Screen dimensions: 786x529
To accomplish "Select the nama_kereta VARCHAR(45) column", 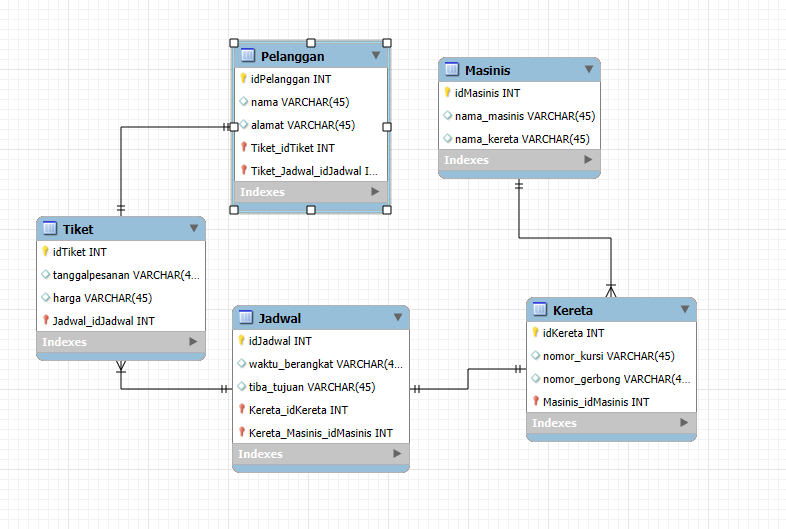I will click(x=519, y=139).
